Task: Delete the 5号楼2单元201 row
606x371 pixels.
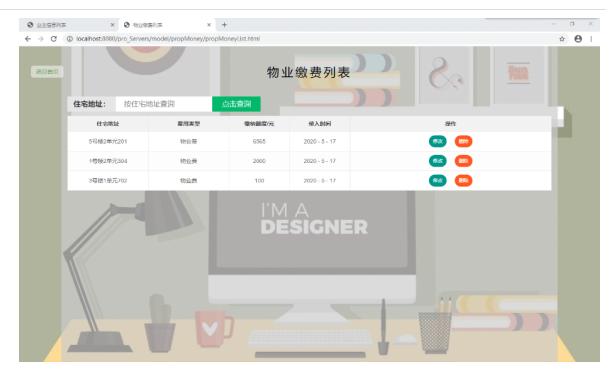Action: 463,141
